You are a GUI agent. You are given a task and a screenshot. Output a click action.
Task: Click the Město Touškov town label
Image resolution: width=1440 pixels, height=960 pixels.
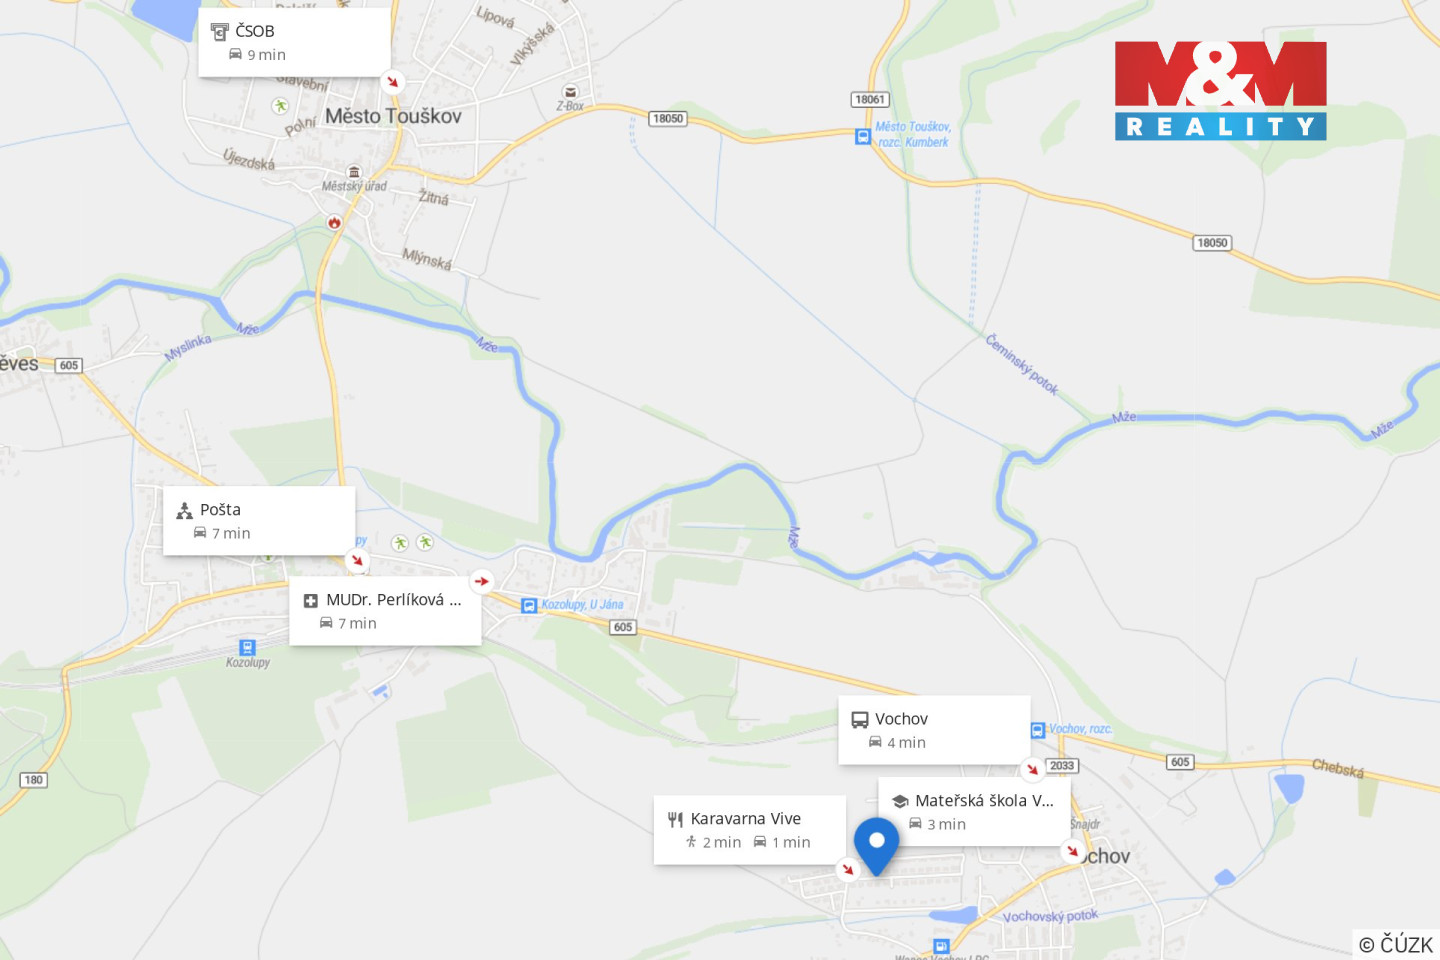pos(393,116)
